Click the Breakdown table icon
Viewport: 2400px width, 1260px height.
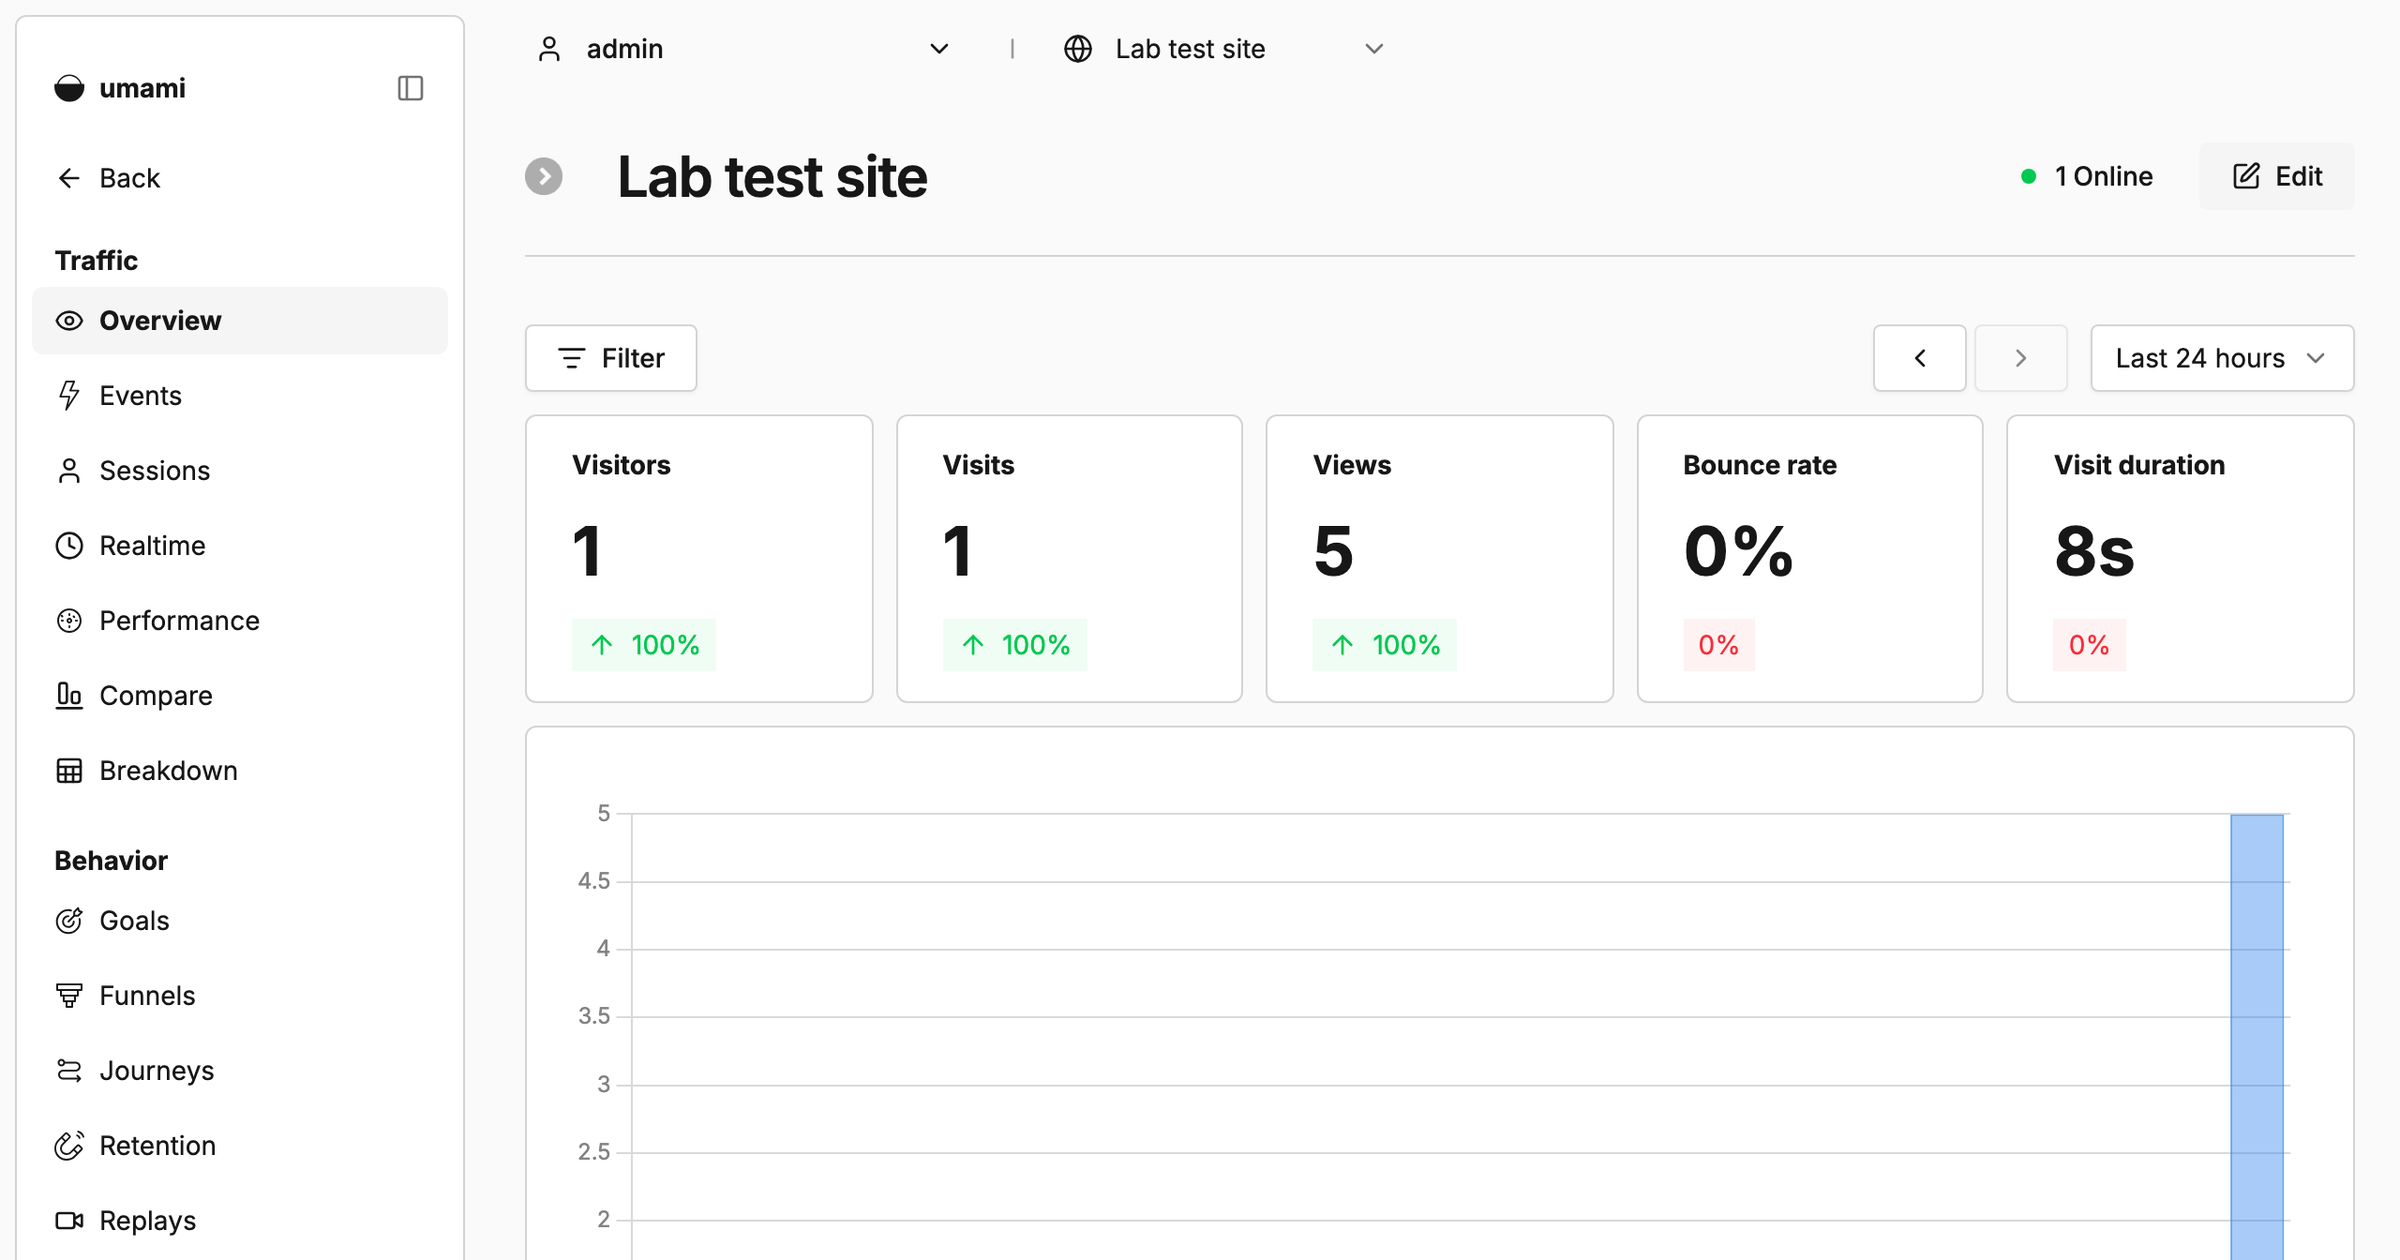click(x=69, y=771)
